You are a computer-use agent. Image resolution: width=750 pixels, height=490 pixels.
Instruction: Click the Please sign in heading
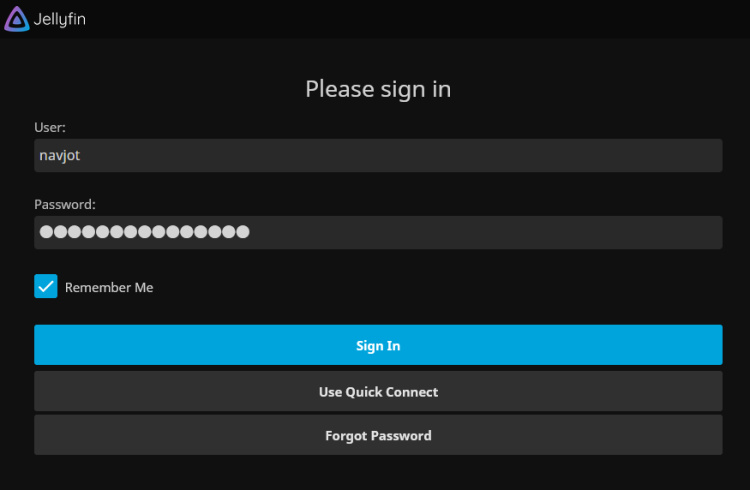(x=378, y=89)
